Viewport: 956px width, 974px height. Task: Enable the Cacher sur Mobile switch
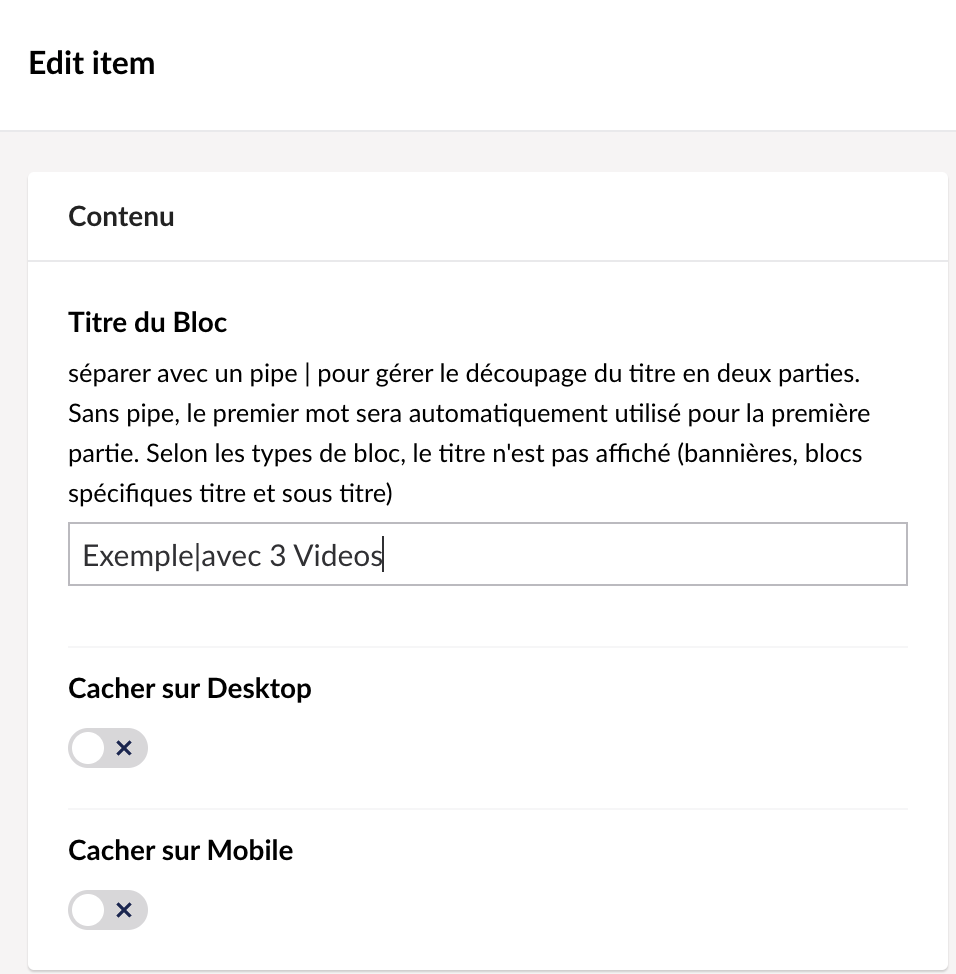tap(108, 910)
